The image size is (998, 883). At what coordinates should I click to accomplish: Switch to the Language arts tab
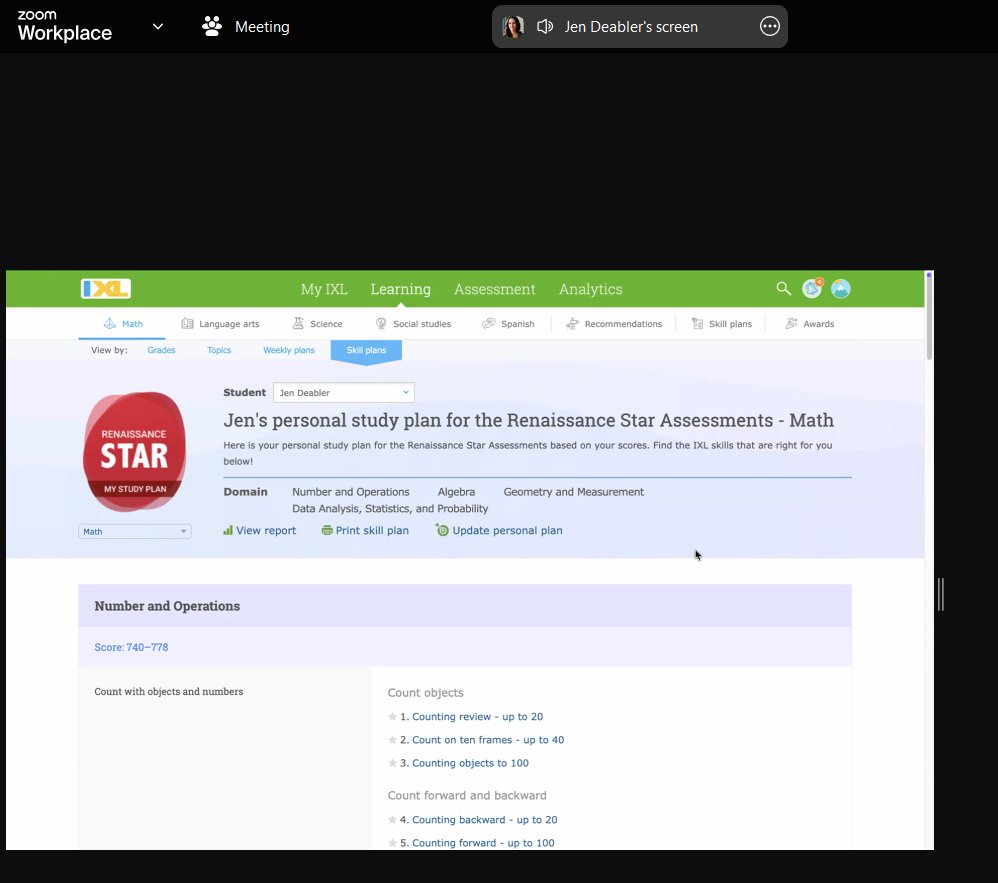click(220, 323)
